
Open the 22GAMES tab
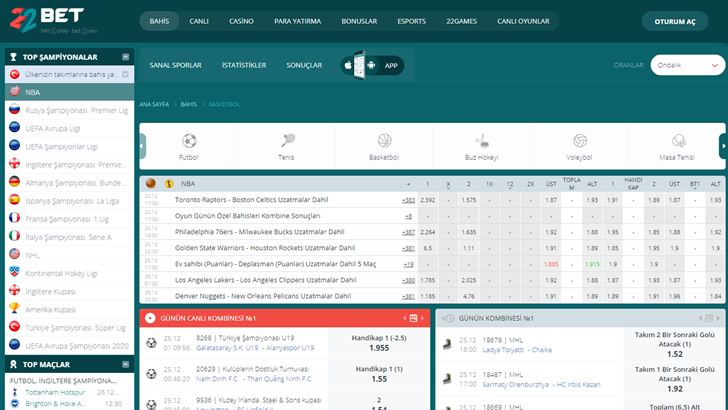[462, 21]
